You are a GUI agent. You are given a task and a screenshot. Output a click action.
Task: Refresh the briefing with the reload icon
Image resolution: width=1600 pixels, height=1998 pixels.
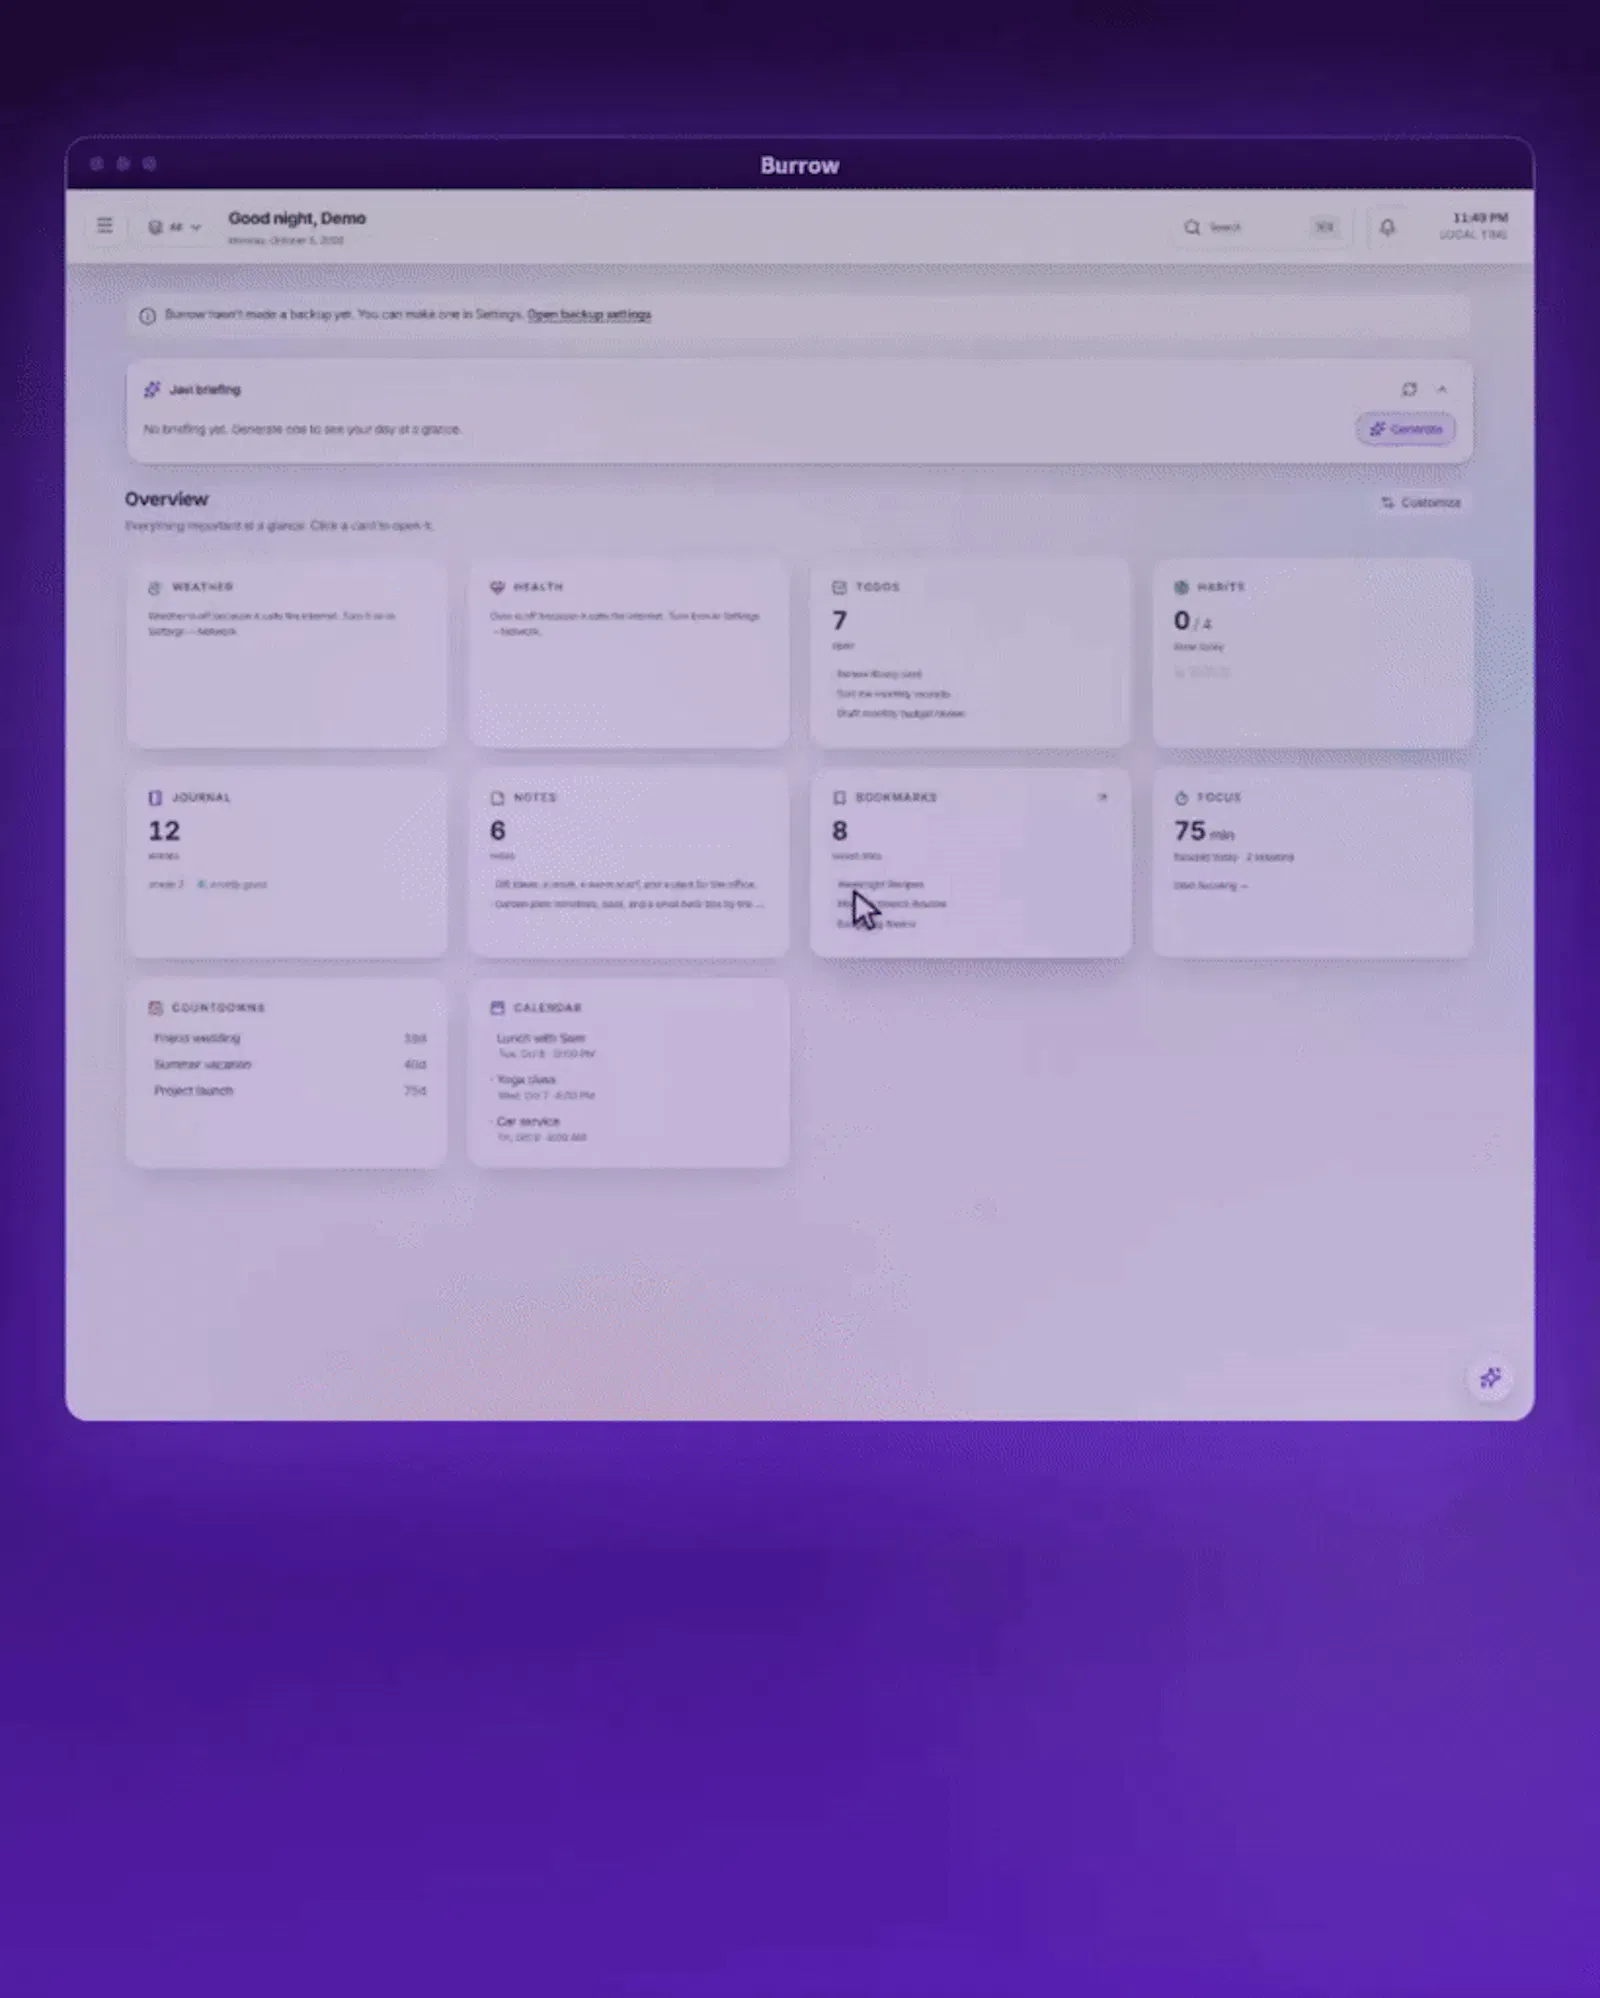pyautogui.click(x=1409, y=389)
